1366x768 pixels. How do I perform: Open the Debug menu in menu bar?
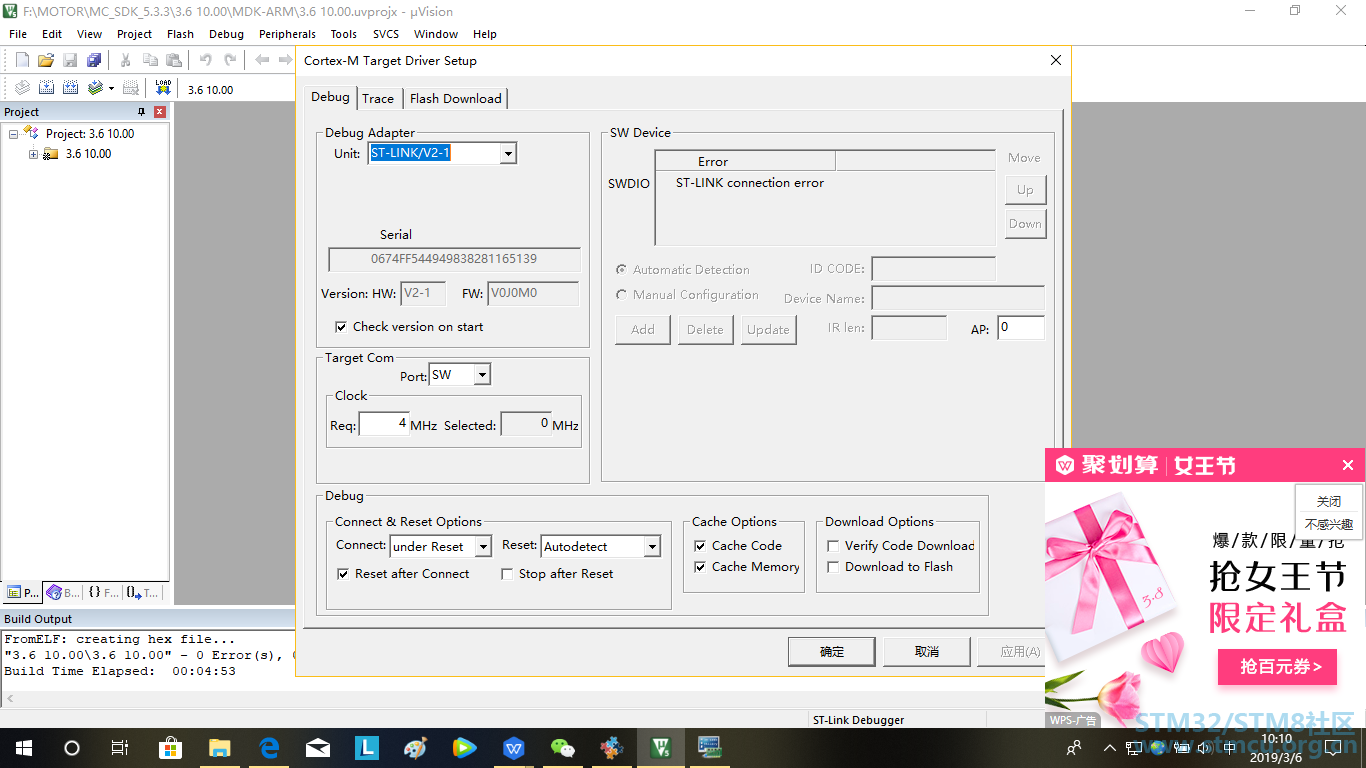[226, 34]
